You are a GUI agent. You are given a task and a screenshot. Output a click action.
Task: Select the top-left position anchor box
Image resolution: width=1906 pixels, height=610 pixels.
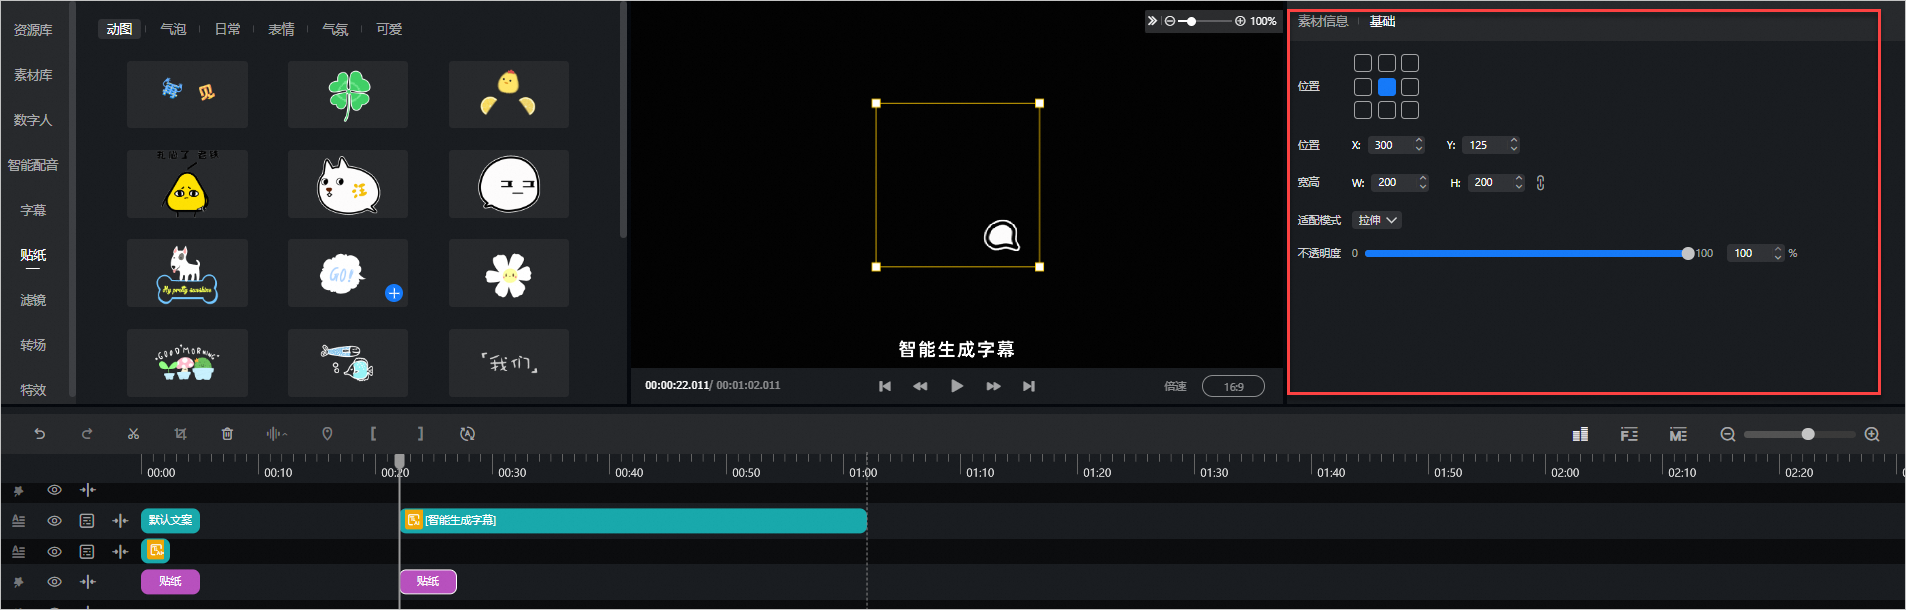(x=1363, y=63)
